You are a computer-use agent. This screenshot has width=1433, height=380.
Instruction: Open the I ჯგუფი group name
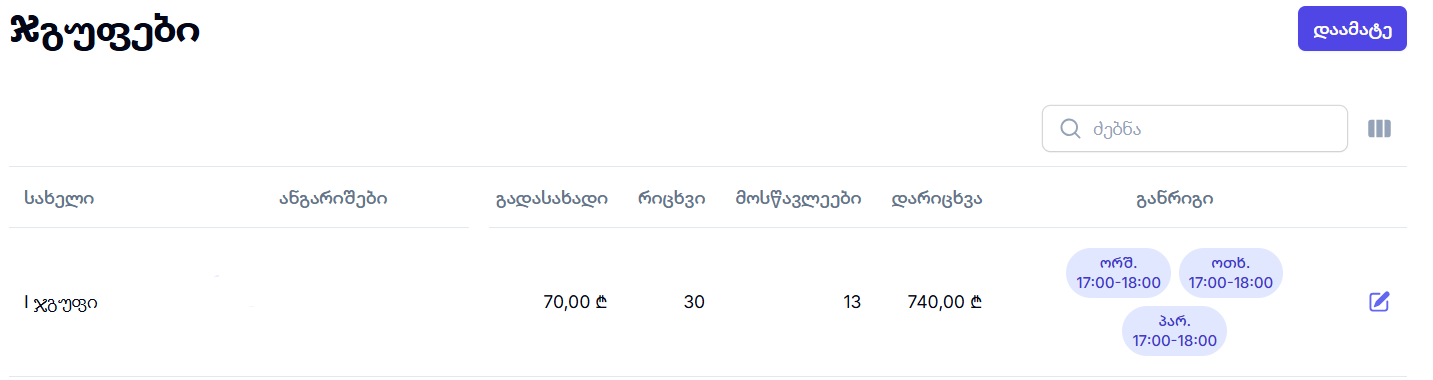click(61, 302)
